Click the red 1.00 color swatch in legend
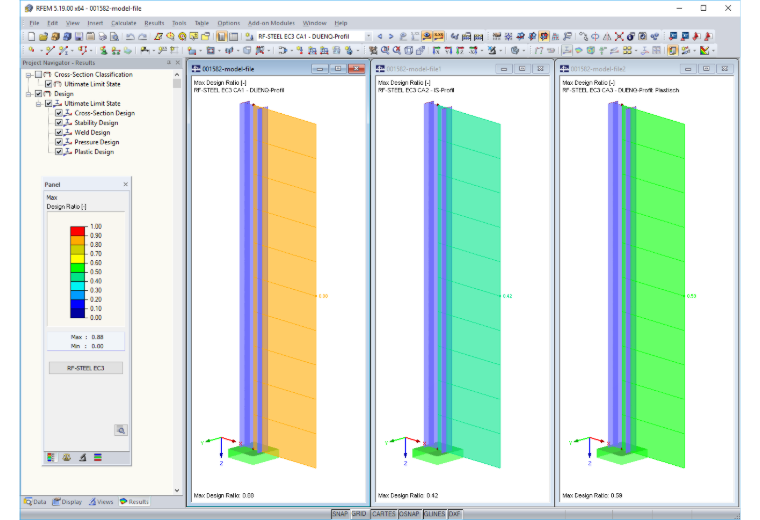The height and width of the screenshot is (520, 760). [x=78, y=231]
